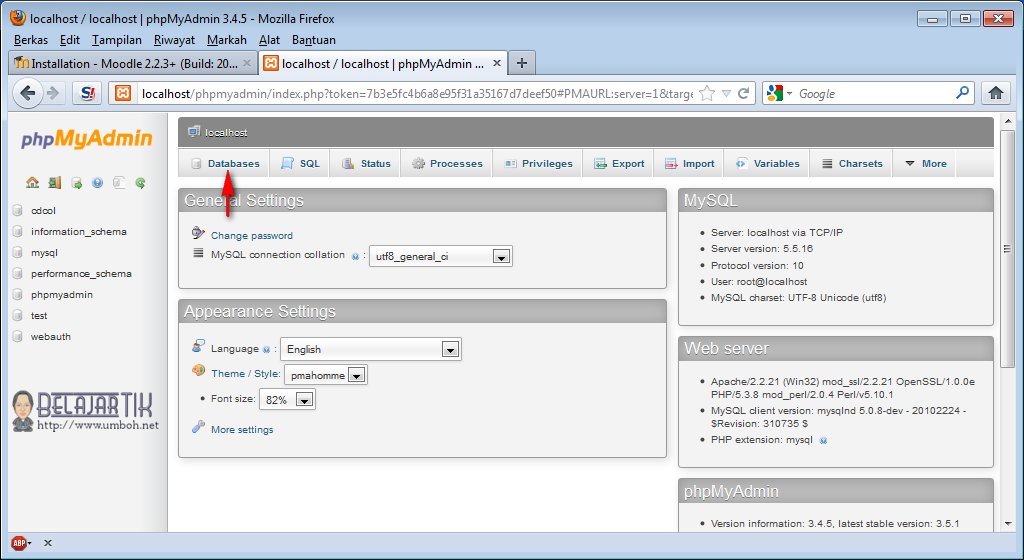This screenshot has width=1024, height=560.
Task: Select performance_schema database
Action: [x=81, y=273]
